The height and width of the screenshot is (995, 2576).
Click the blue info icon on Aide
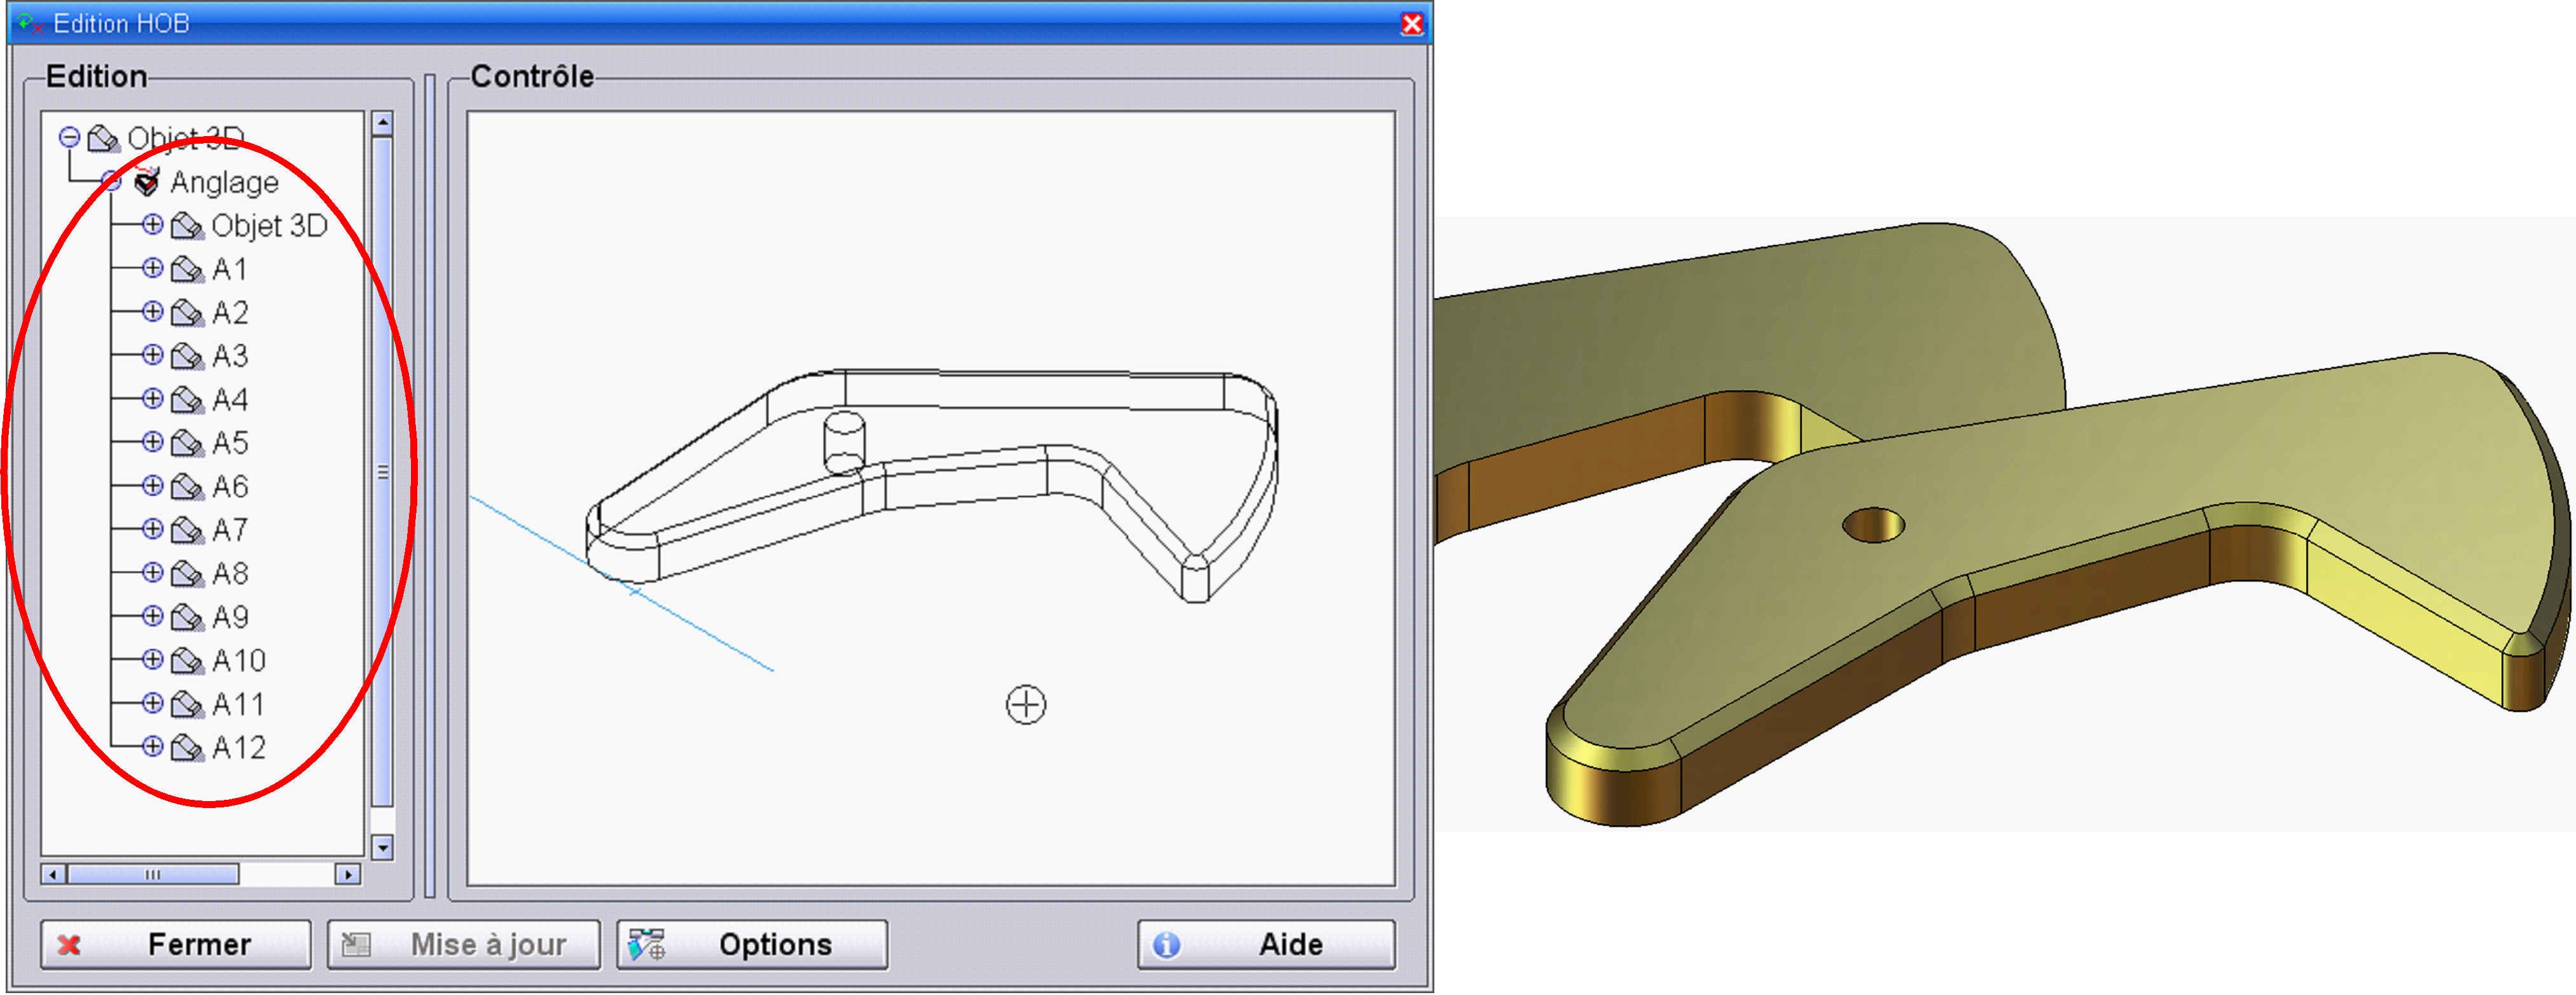[x=1166, y=944]
